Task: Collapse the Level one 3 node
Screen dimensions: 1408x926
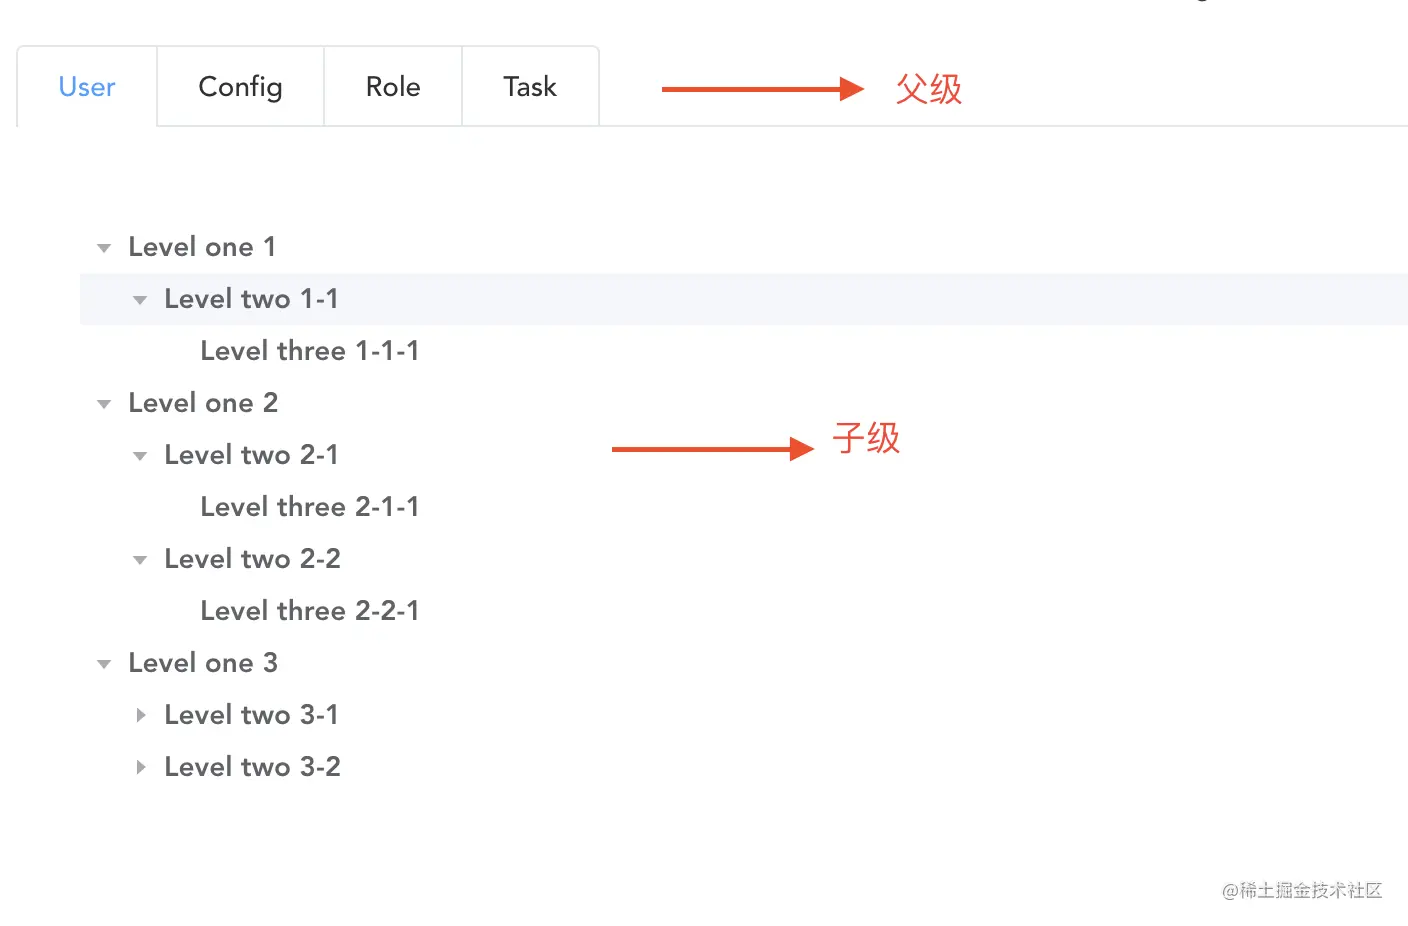Action: 103,663
